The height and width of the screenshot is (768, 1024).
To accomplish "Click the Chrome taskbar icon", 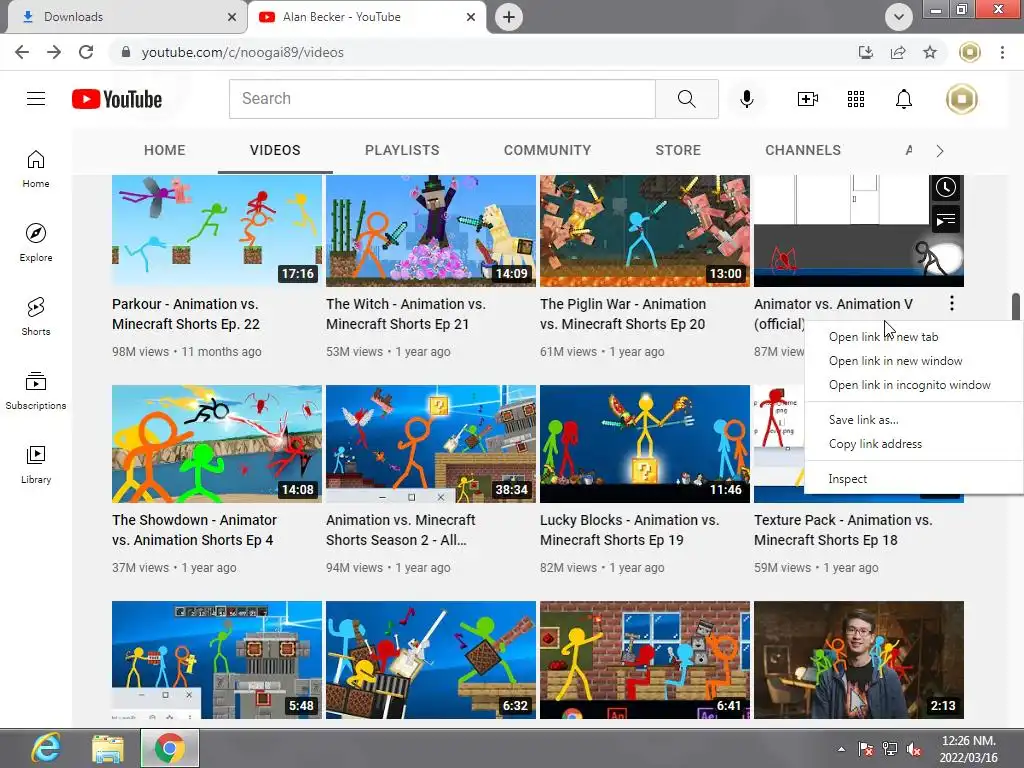I will point(170,748).
